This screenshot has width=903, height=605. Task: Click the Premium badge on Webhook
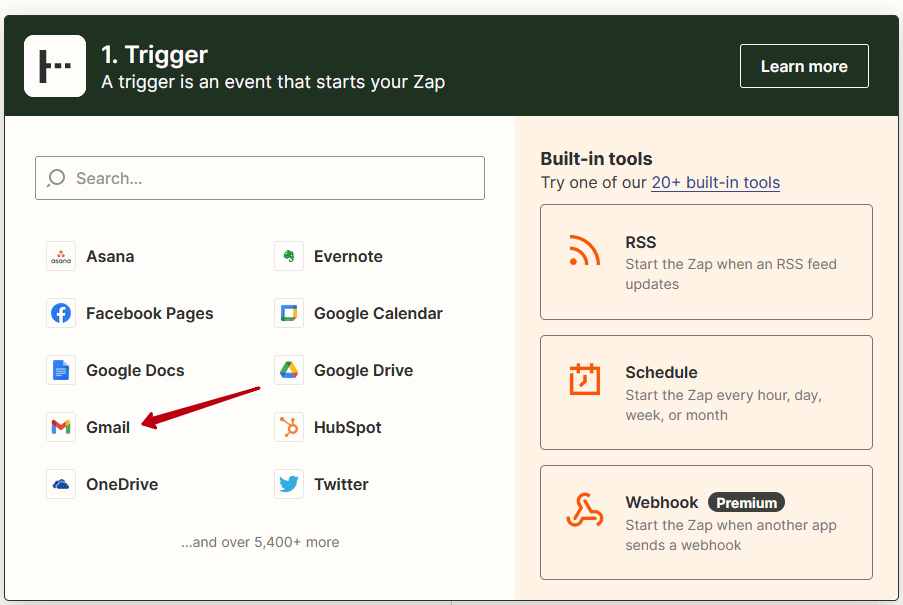pyautogui.click(x=746, y=503)
